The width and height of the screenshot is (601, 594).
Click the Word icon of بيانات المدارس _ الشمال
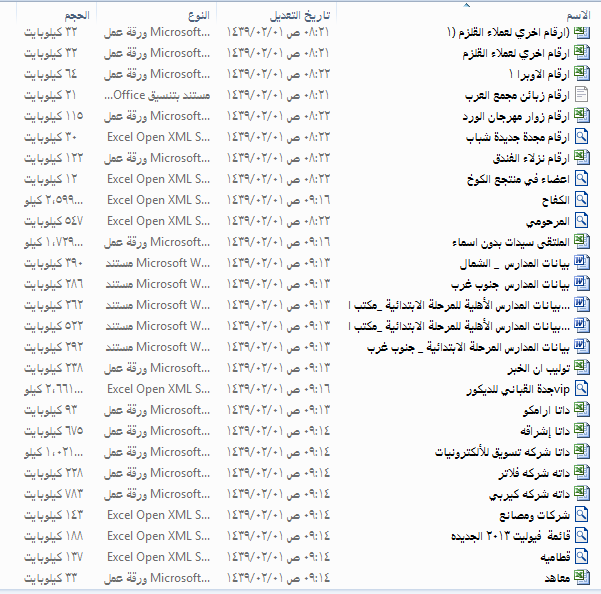tap(582, 263)
